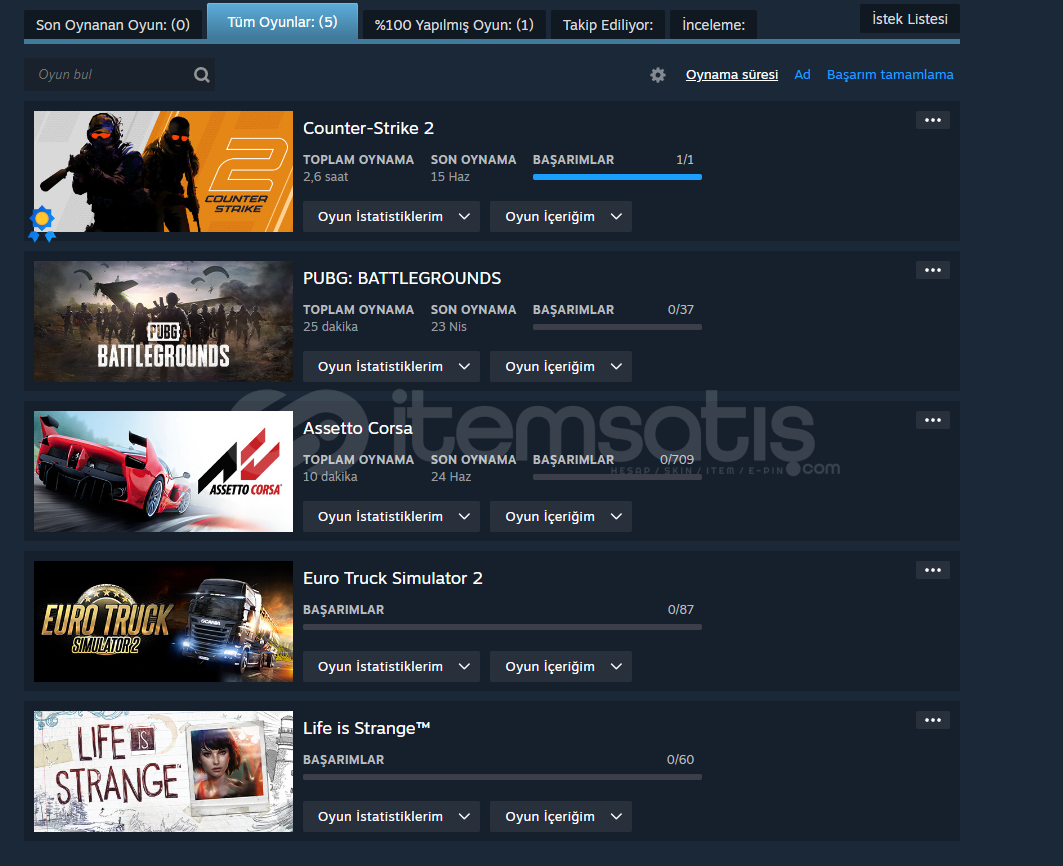Open the Assetto Corsa three-dot menu
Screen dimensions: 1063x866
933,420
